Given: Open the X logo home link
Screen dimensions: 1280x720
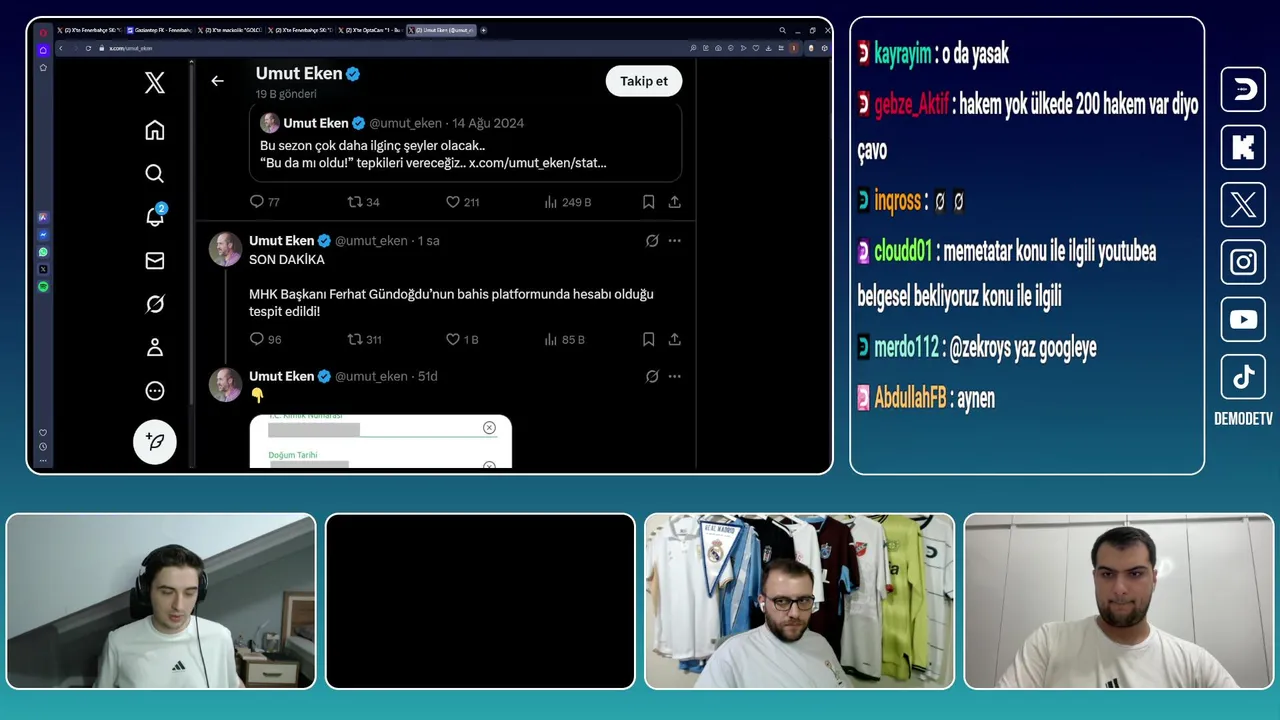Looking at the screenshot, I should click(154, 83).
